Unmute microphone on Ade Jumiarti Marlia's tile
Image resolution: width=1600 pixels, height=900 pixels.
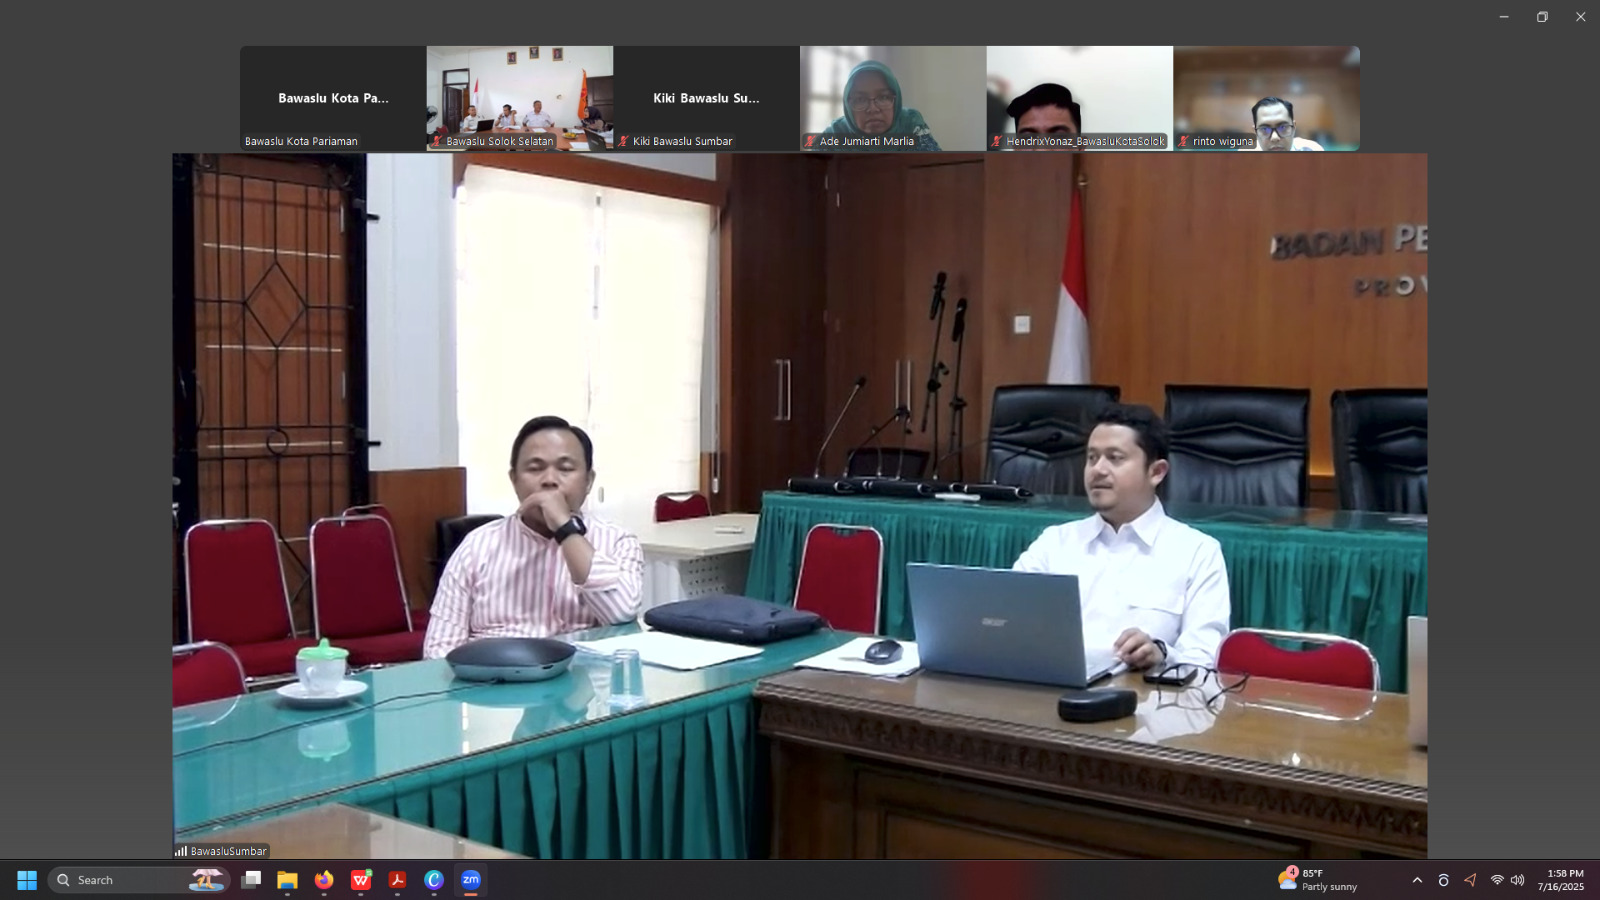click(808, 142)
